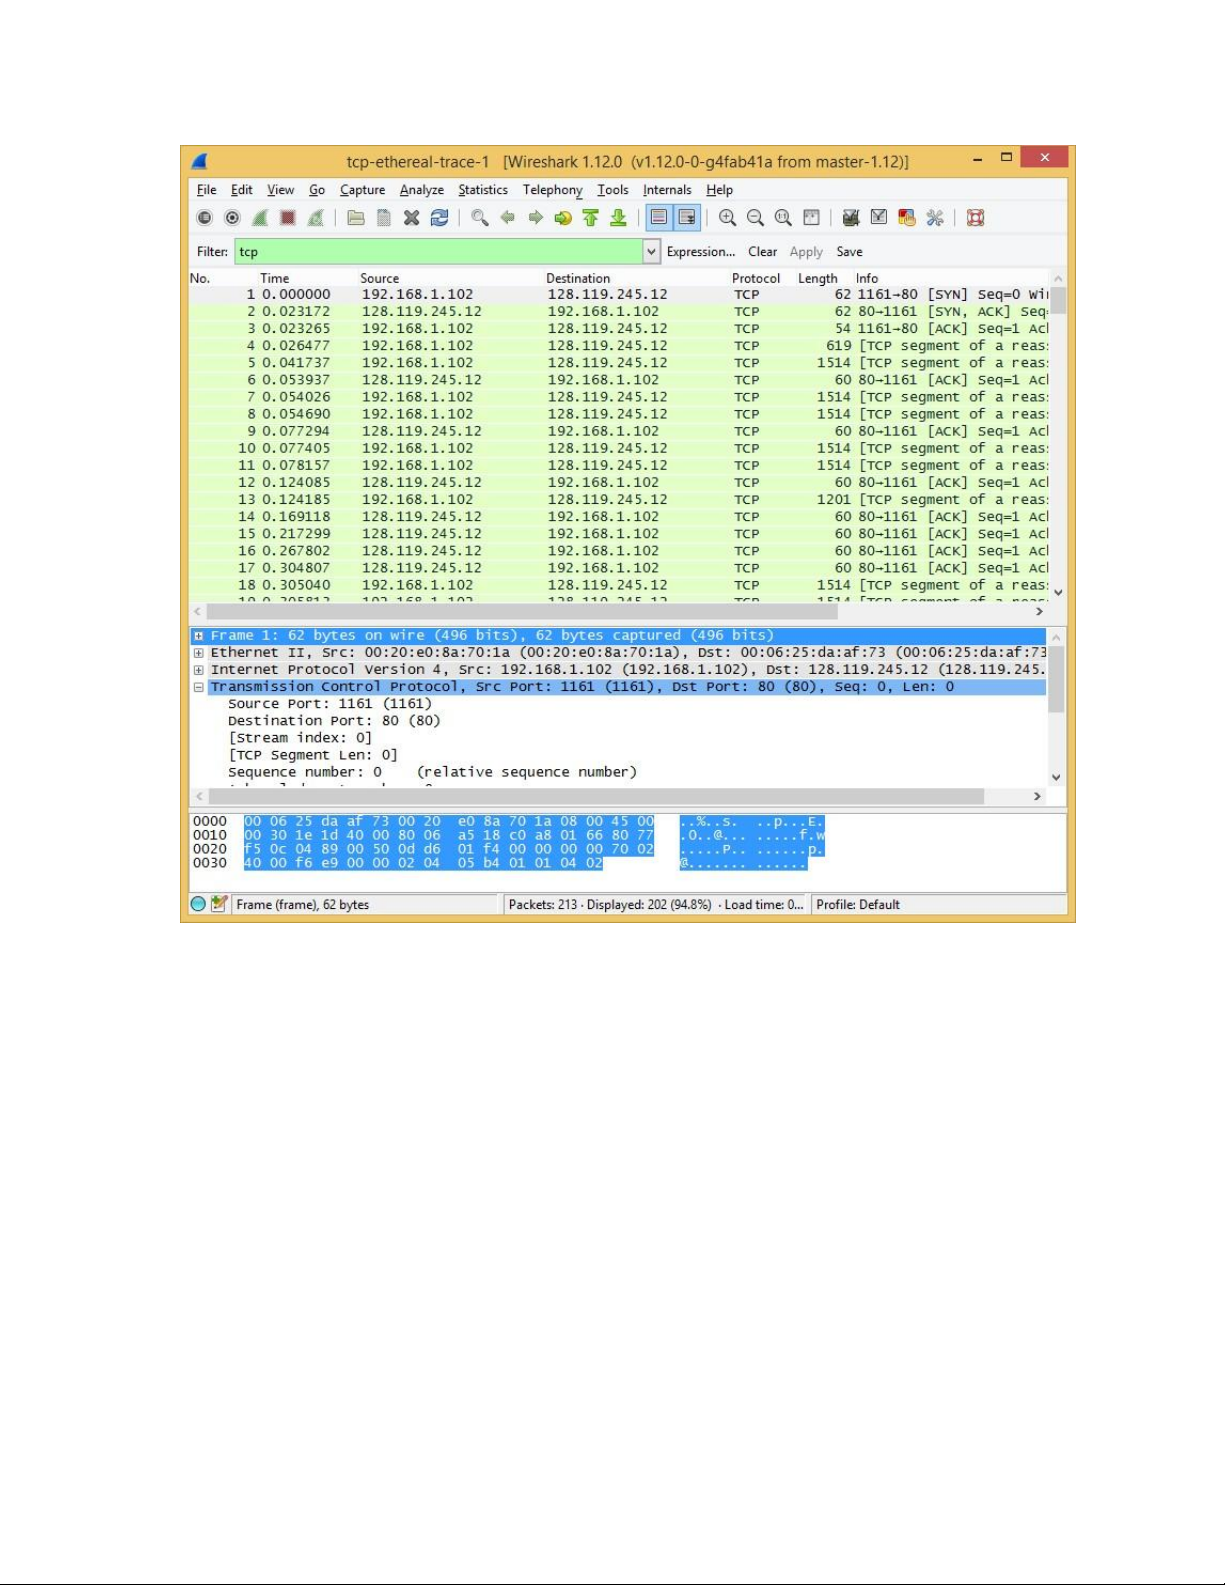Save this capture file from the toolbar
The height and width of the screenshot is (1585, 1225).
coord(384,218)
